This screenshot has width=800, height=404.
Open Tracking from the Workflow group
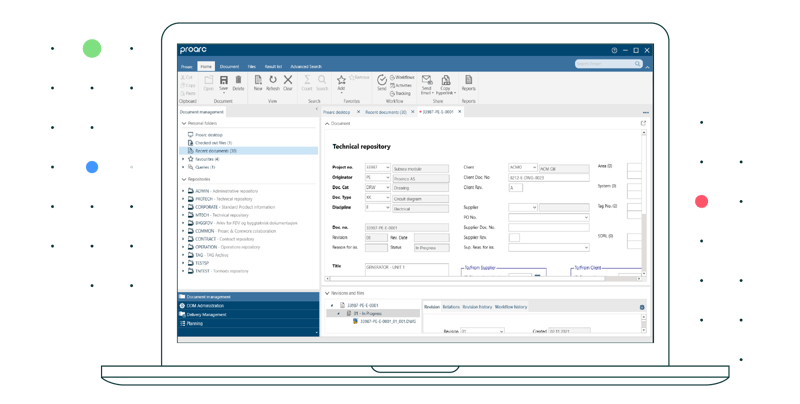[401, 93]
